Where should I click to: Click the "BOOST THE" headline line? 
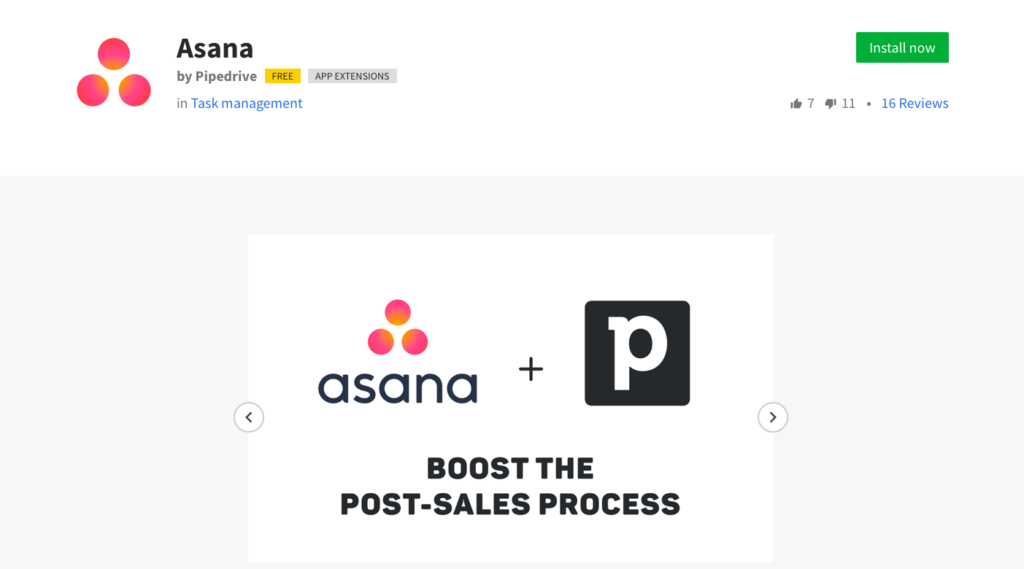tap(510, 468)
